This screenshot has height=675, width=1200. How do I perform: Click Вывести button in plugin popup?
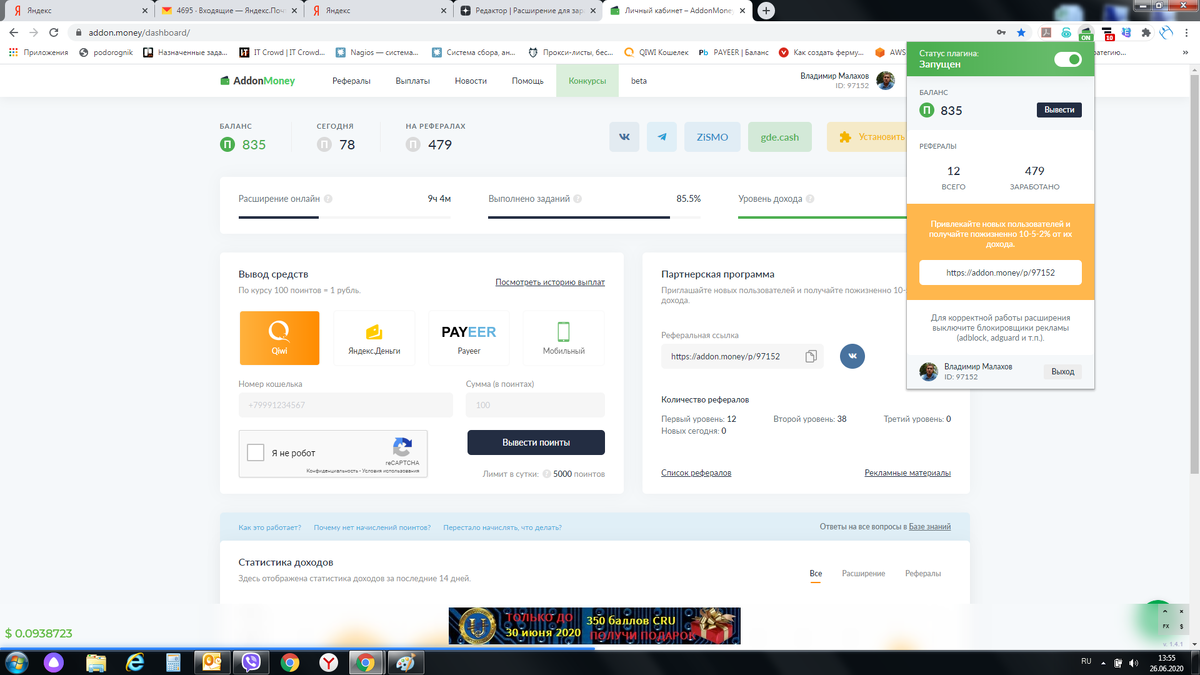coord(1059,110)
